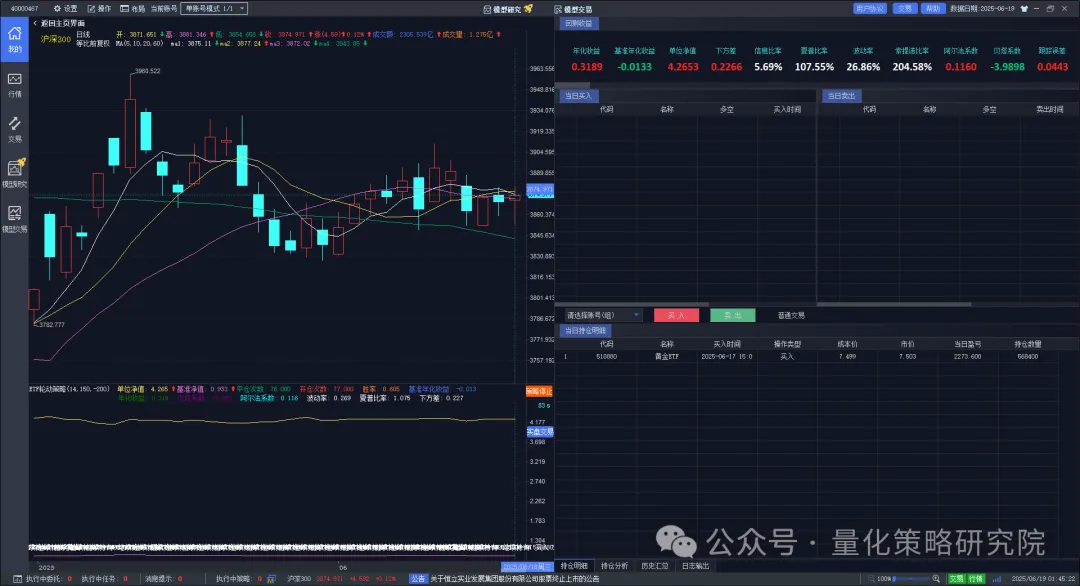
Task: Click the green 卖出 sell button
Action: 732,315
